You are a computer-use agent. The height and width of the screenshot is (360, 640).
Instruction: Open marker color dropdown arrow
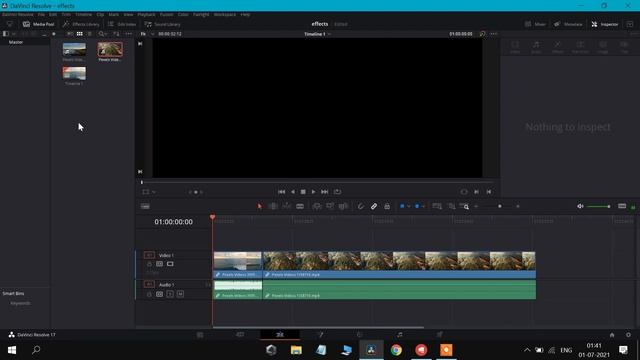[423, 207]
